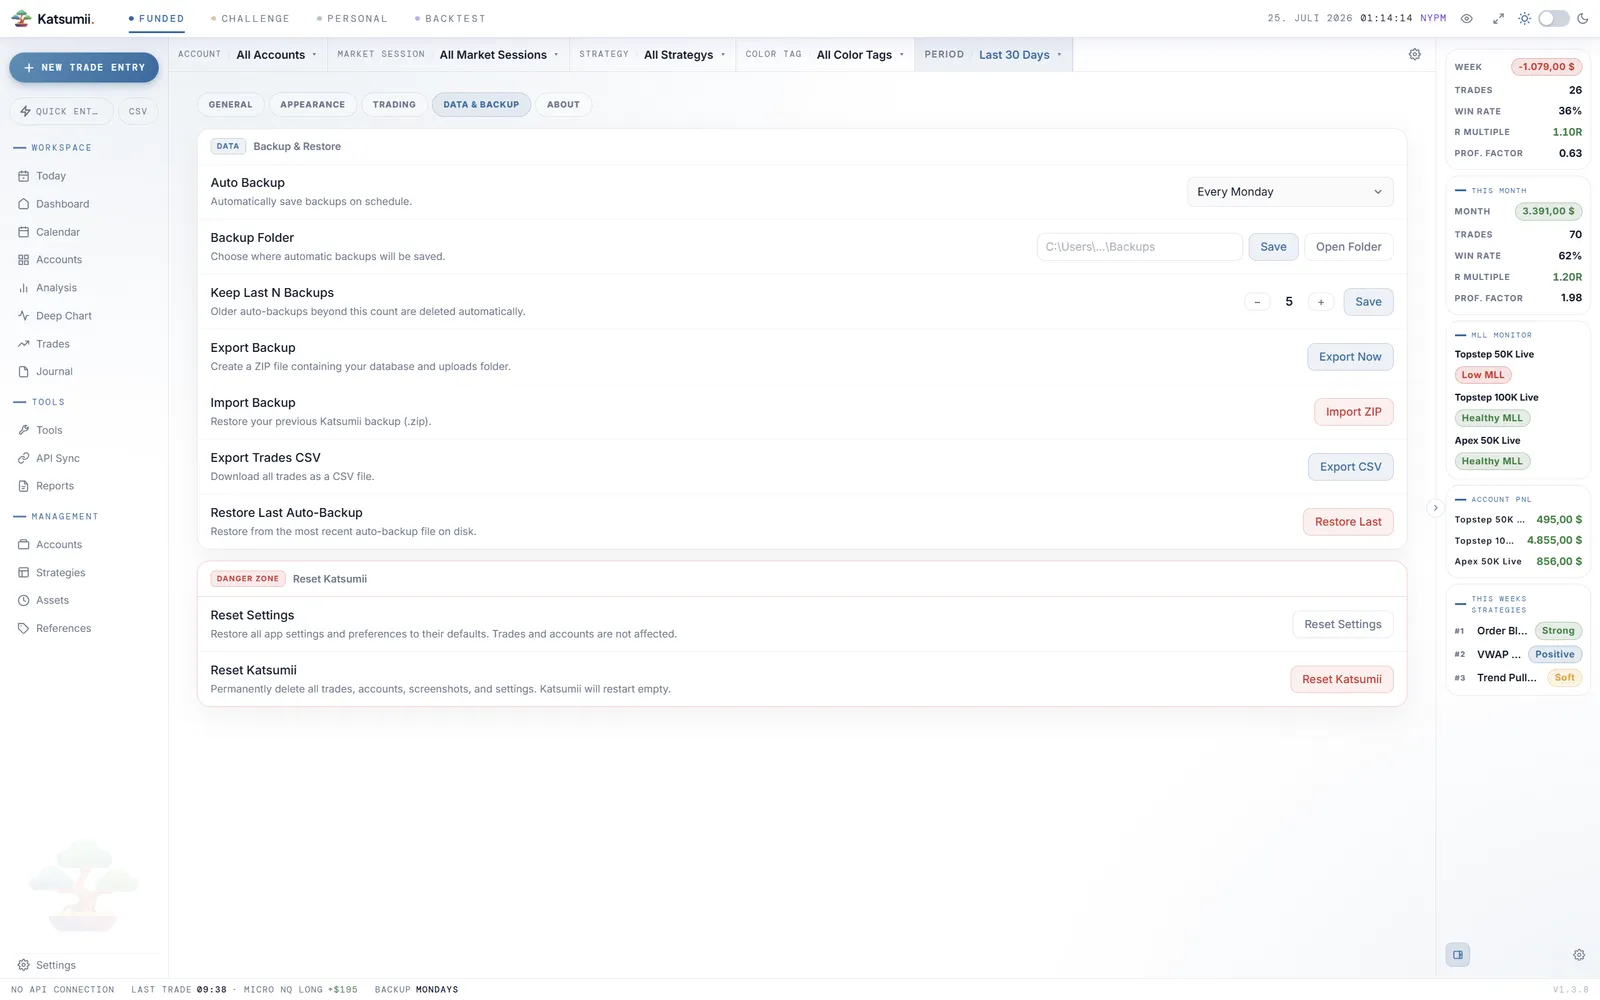Open the Color Tag filter dropdown
The width and height of the screenshot is (1600, 1000).
(x=825, y=55)
